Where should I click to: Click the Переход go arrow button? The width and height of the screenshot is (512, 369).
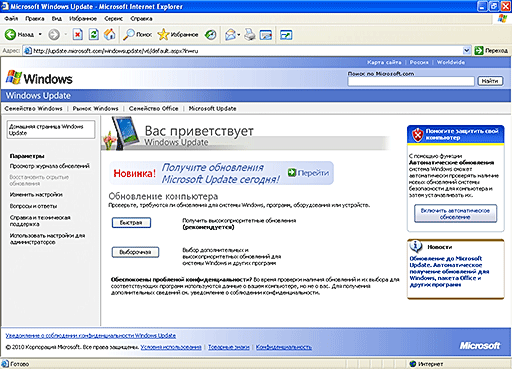492,51
